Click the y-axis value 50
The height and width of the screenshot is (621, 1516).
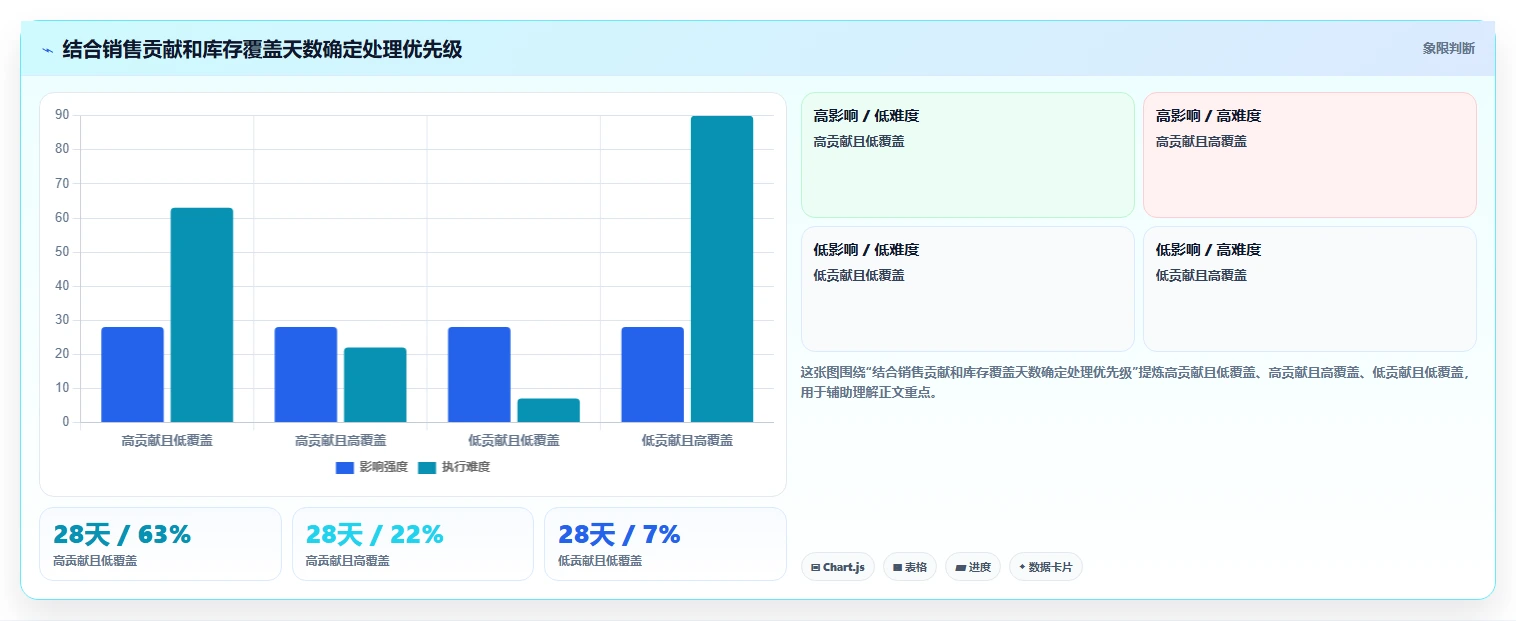pyautogui.click(x=62, y=252)
